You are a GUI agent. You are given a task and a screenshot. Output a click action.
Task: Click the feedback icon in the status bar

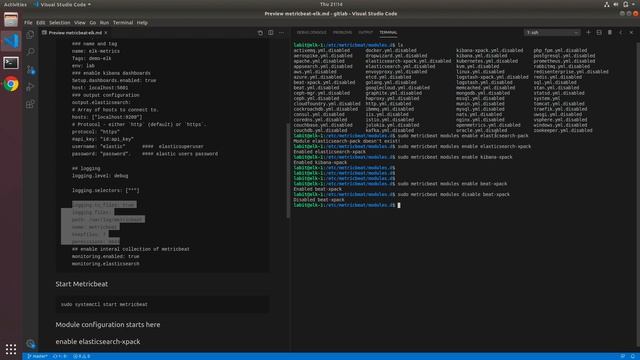(x=622, y=356)
